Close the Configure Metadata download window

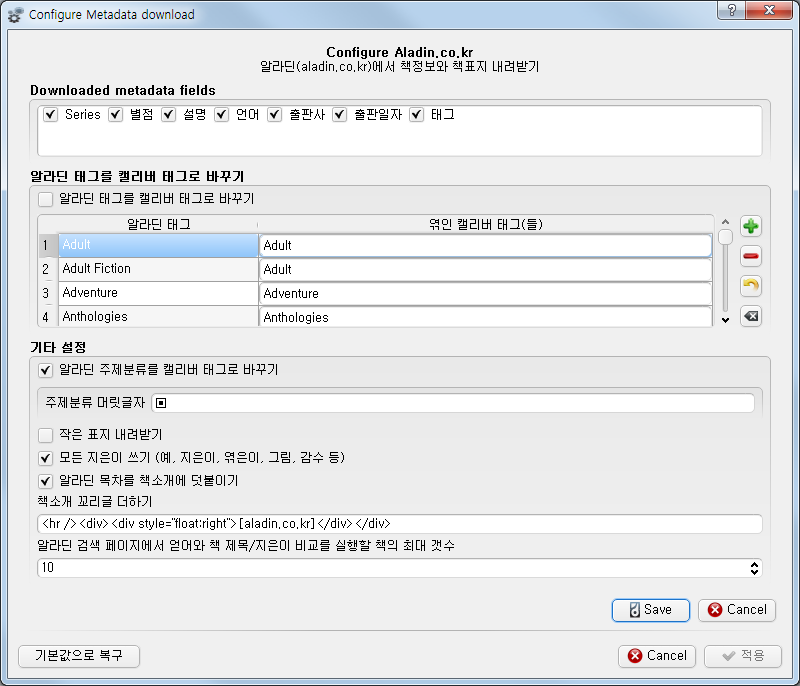tap(769, 10)
